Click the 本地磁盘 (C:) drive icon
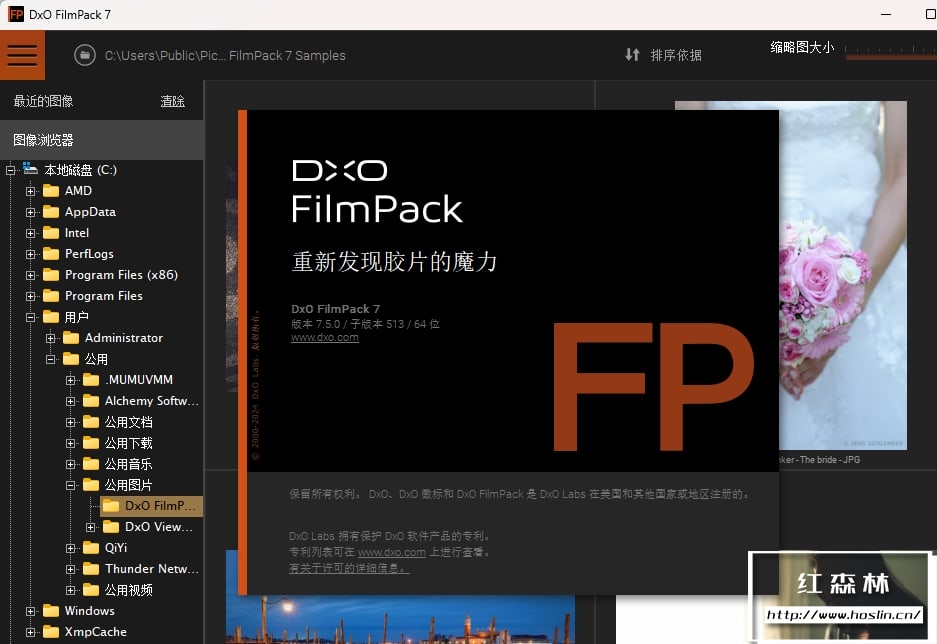Screen dimensions: 937x644 (x=30, y=169)
